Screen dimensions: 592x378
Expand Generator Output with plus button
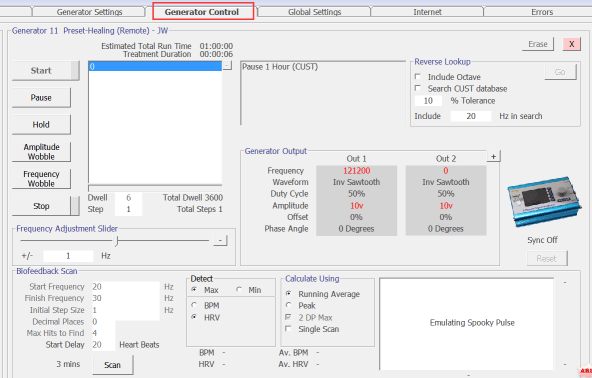click(493, 156)
